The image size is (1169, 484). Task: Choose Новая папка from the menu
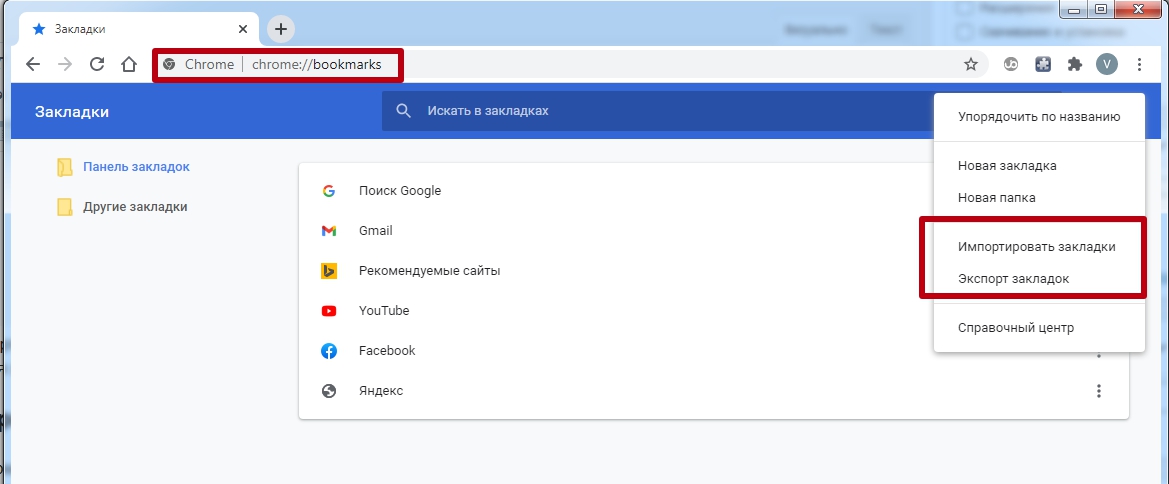996,198
